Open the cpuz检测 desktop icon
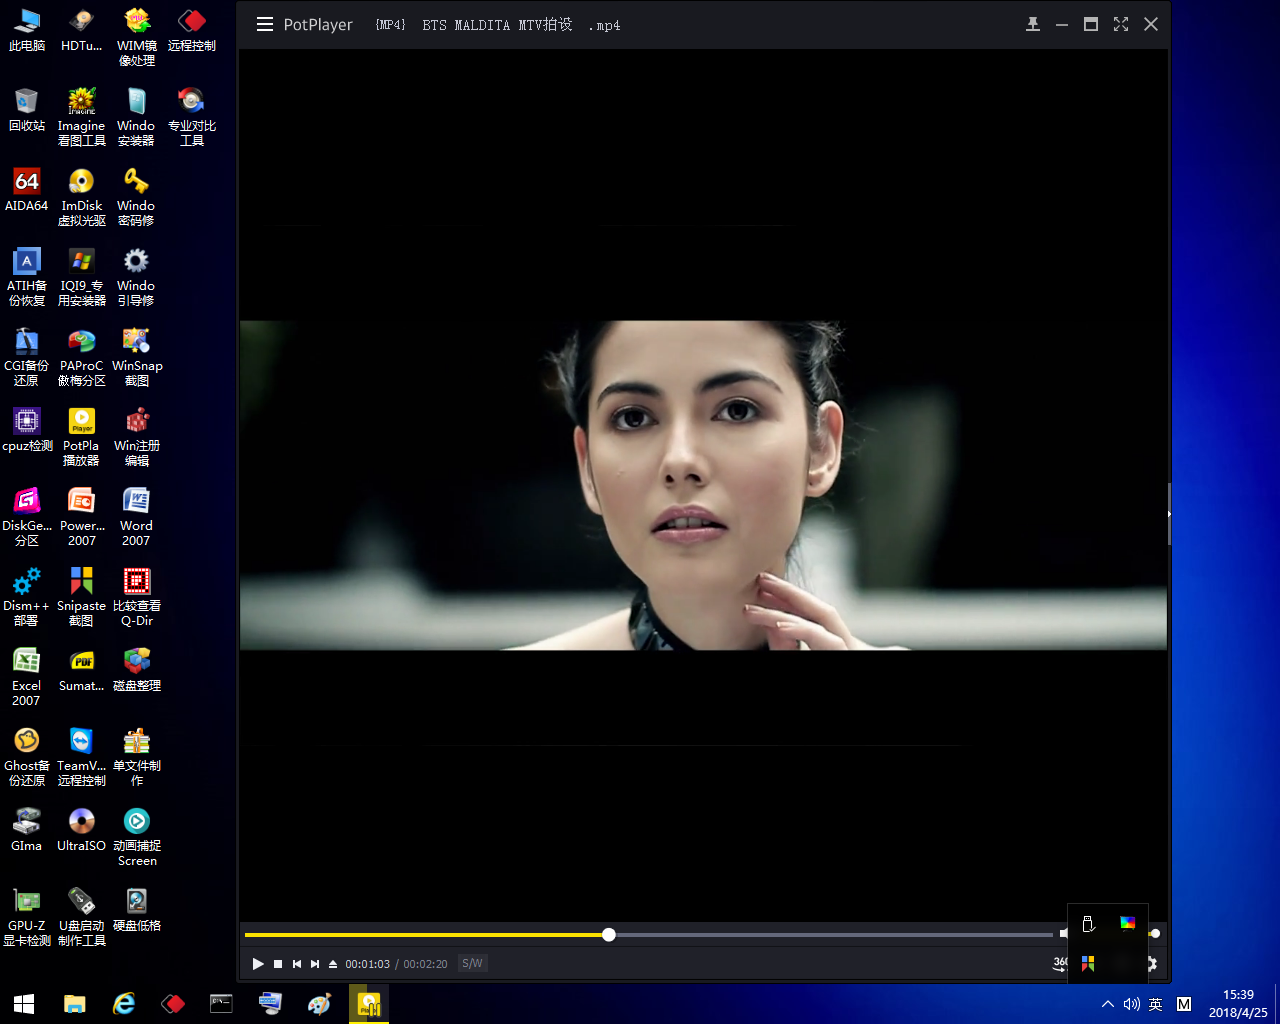Screen dimensions: 1280x1024 pyautogui.click(x=27, y=430)
